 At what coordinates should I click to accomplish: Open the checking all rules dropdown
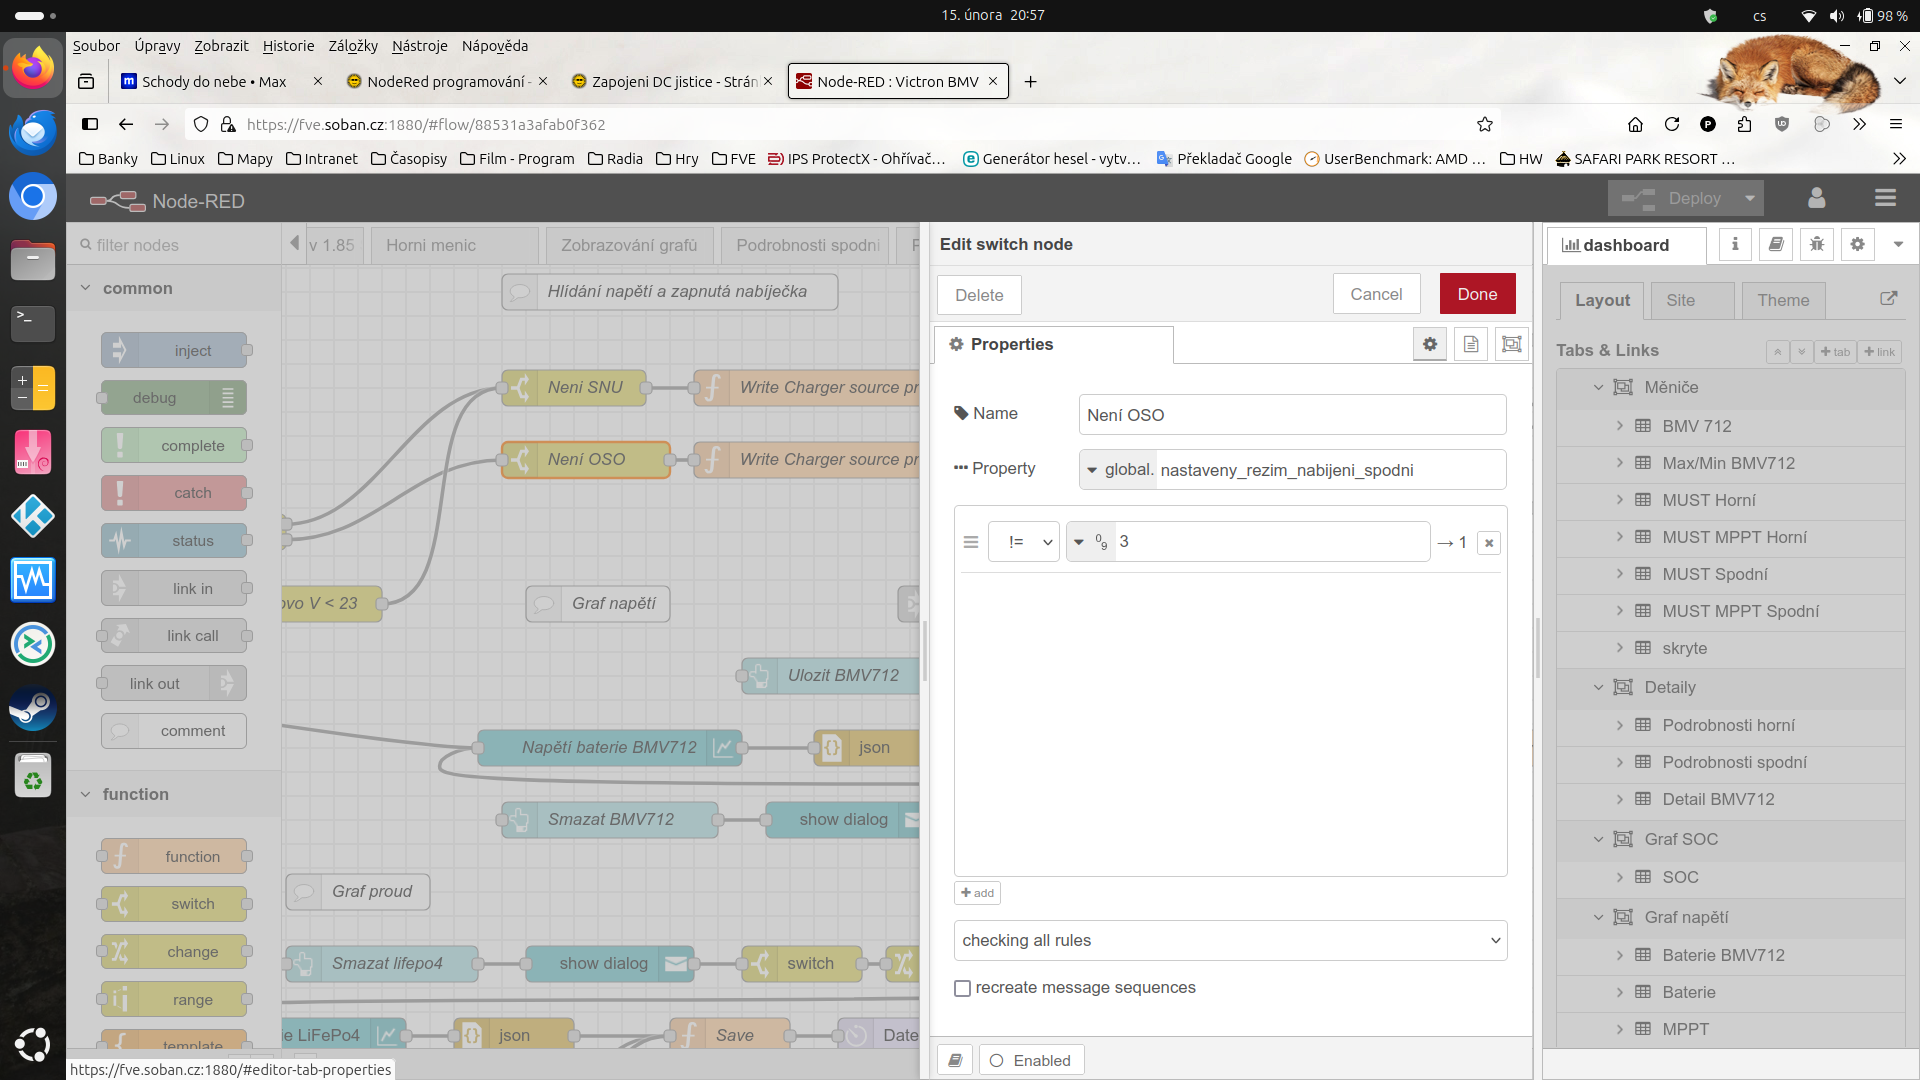(1231, 940)
